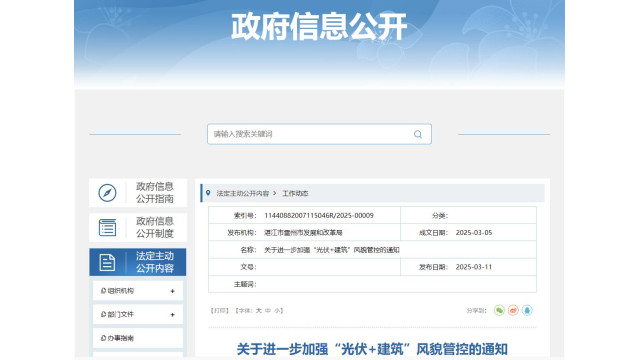Open 政府信息公开制度 sidebar entry

click(x=138, y=227)
